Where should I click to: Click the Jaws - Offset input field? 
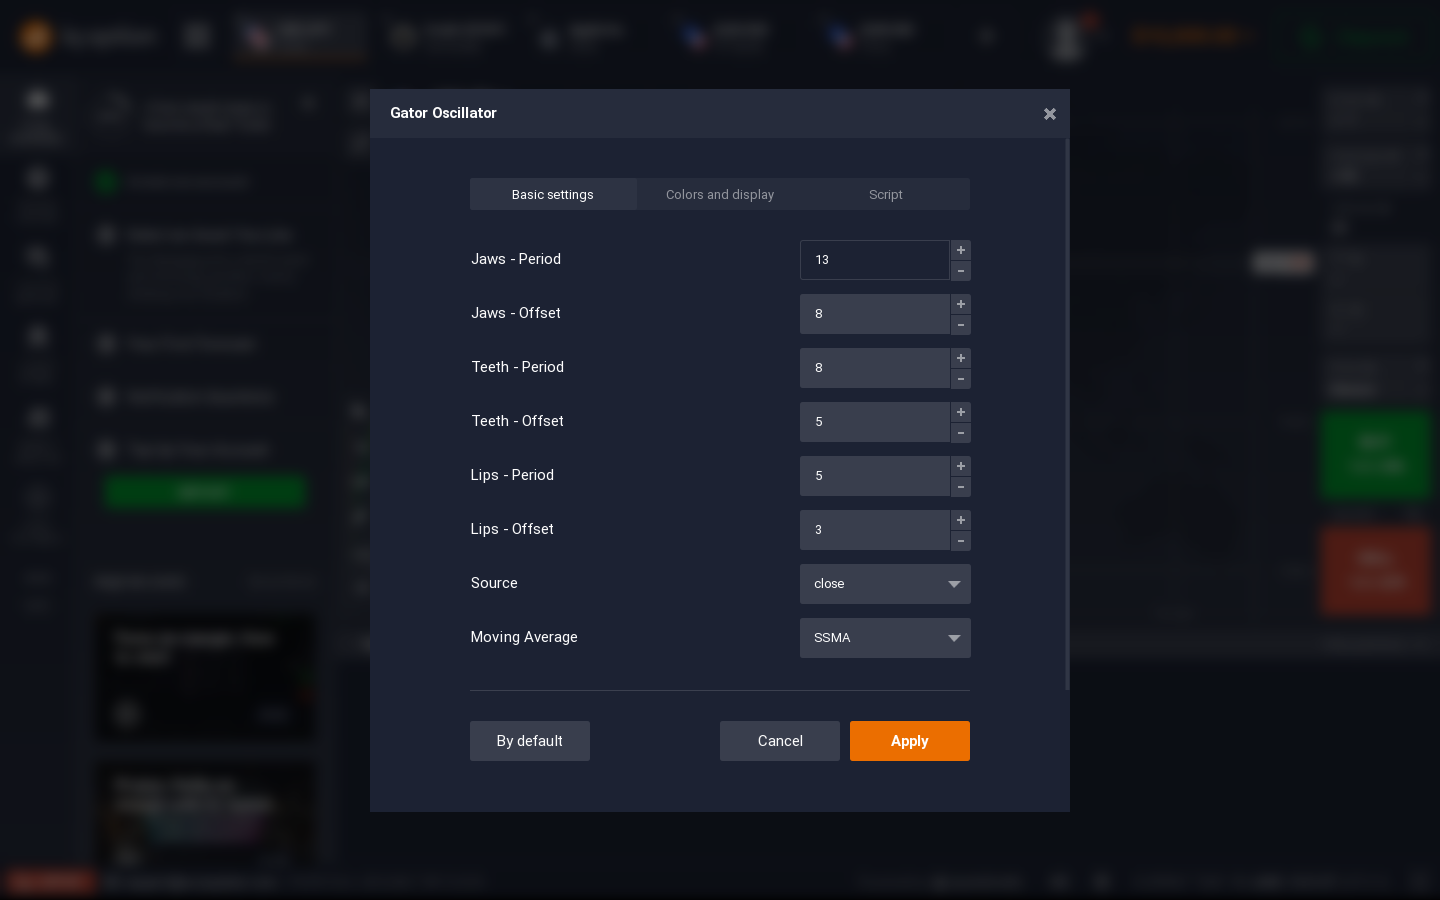tap(874, 314)
